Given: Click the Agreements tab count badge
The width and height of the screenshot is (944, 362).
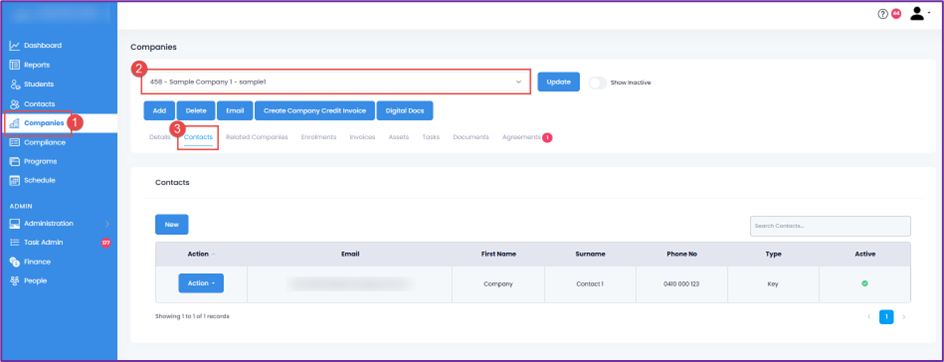Looking at the screenshot, I should [547, 137].
